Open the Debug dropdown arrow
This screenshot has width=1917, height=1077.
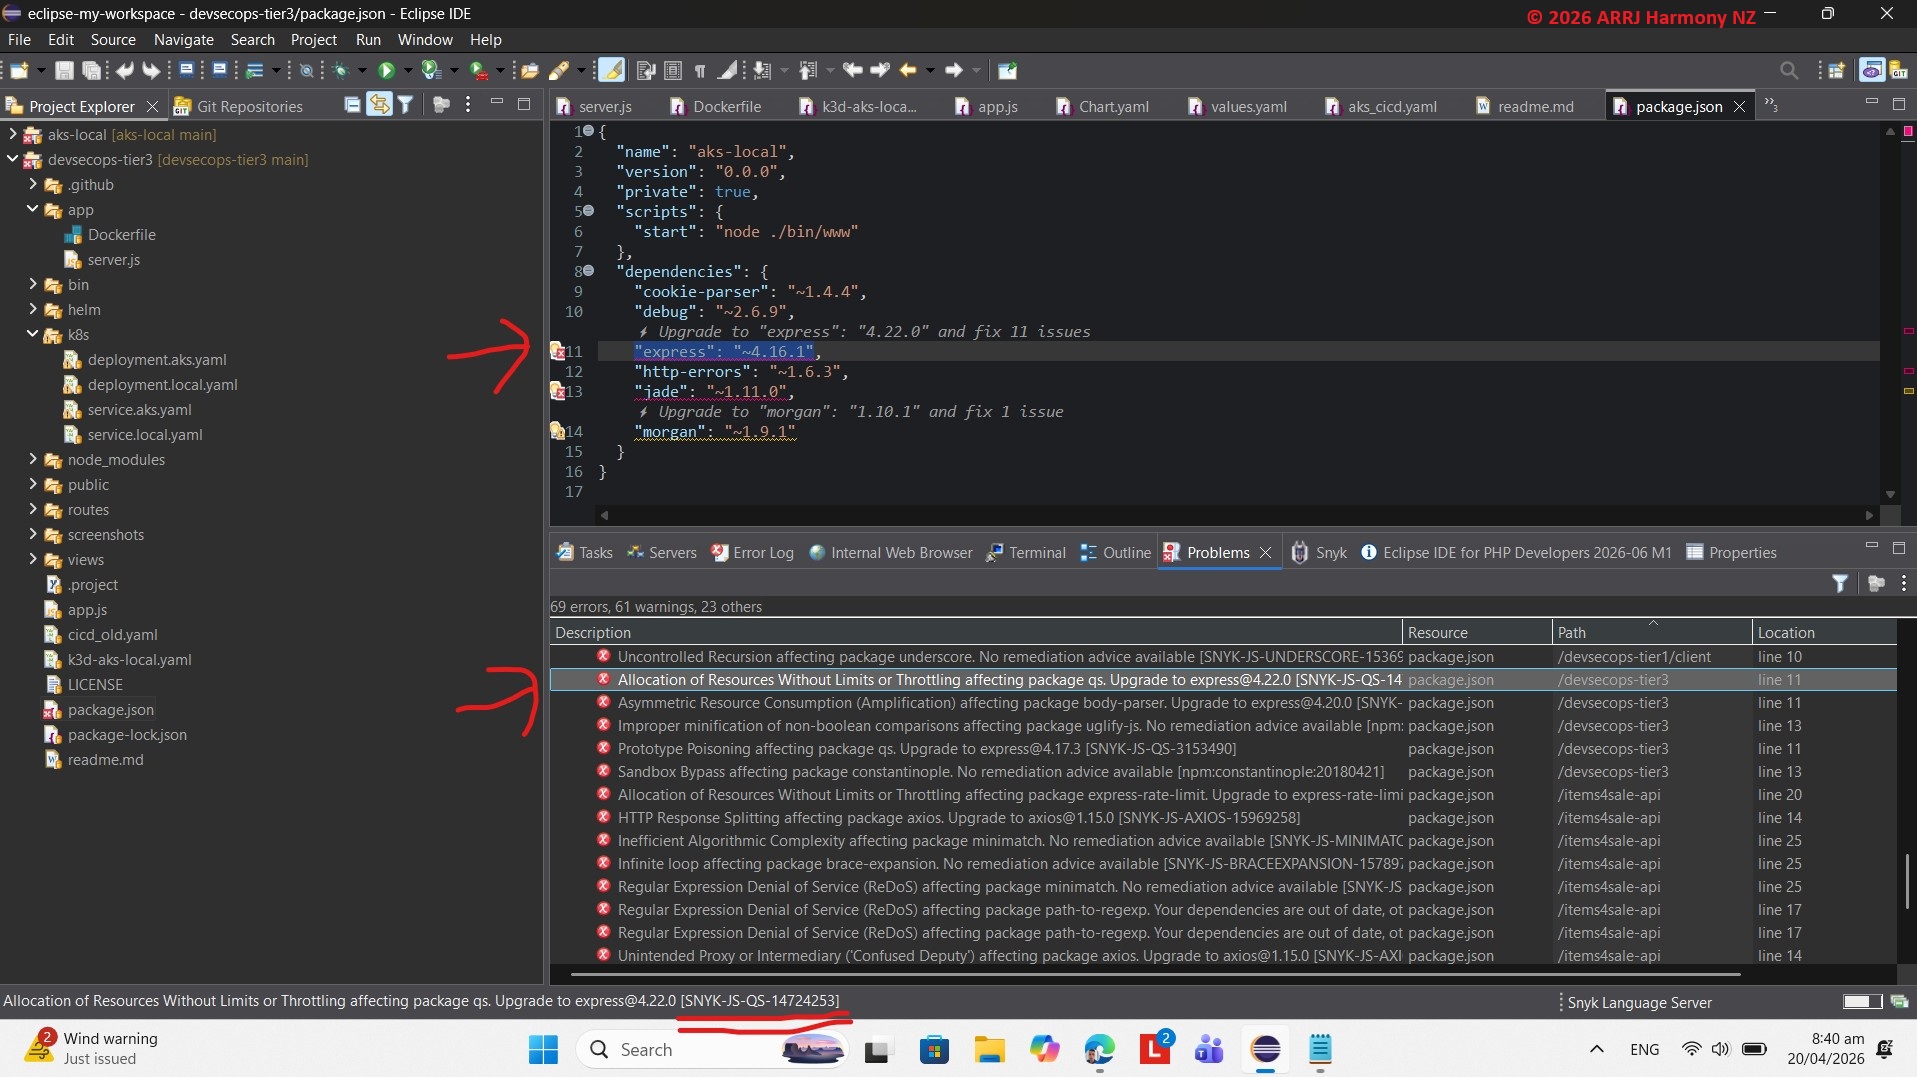361,70
